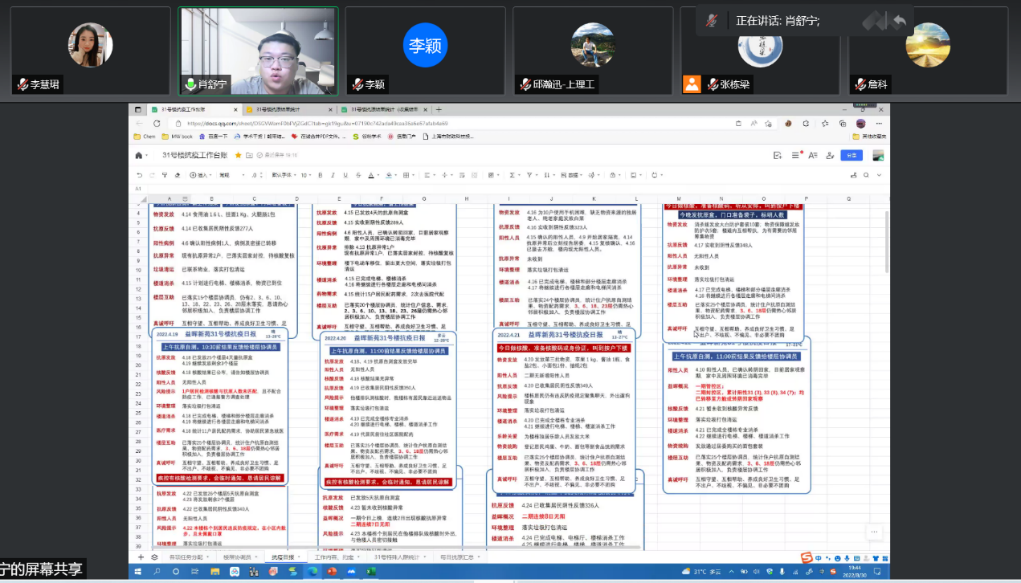Screen dimensions: 1021x583
Task: Click the browser profile avatar
Action: (x=861, y=123)
